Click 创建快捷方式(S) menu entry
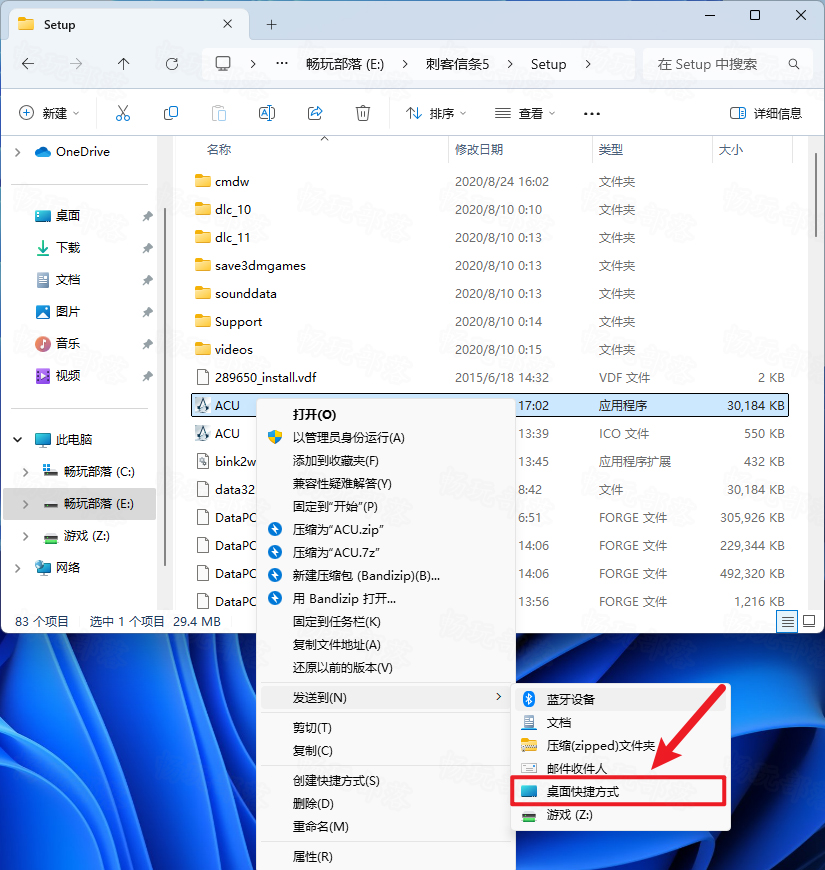The width and height of the screenshot is (825, 870). [386, 781]
